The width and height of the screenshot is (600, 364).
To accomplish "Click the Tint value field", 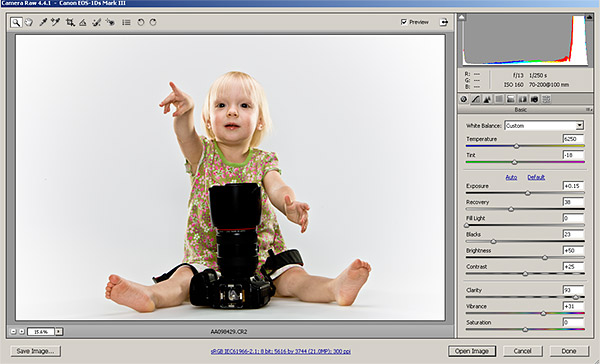I will pyautogui.click(x=573, y=155).
